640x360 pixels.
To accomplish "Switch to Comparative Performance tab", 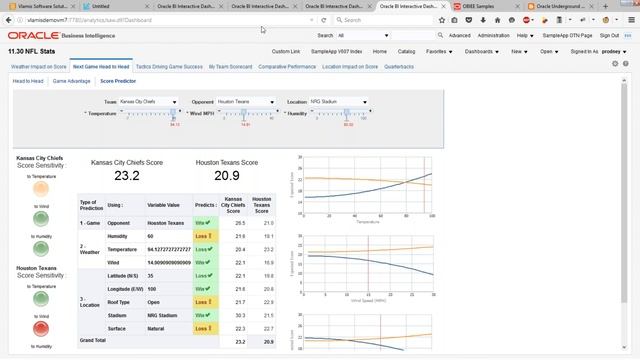I will [287, 67].
